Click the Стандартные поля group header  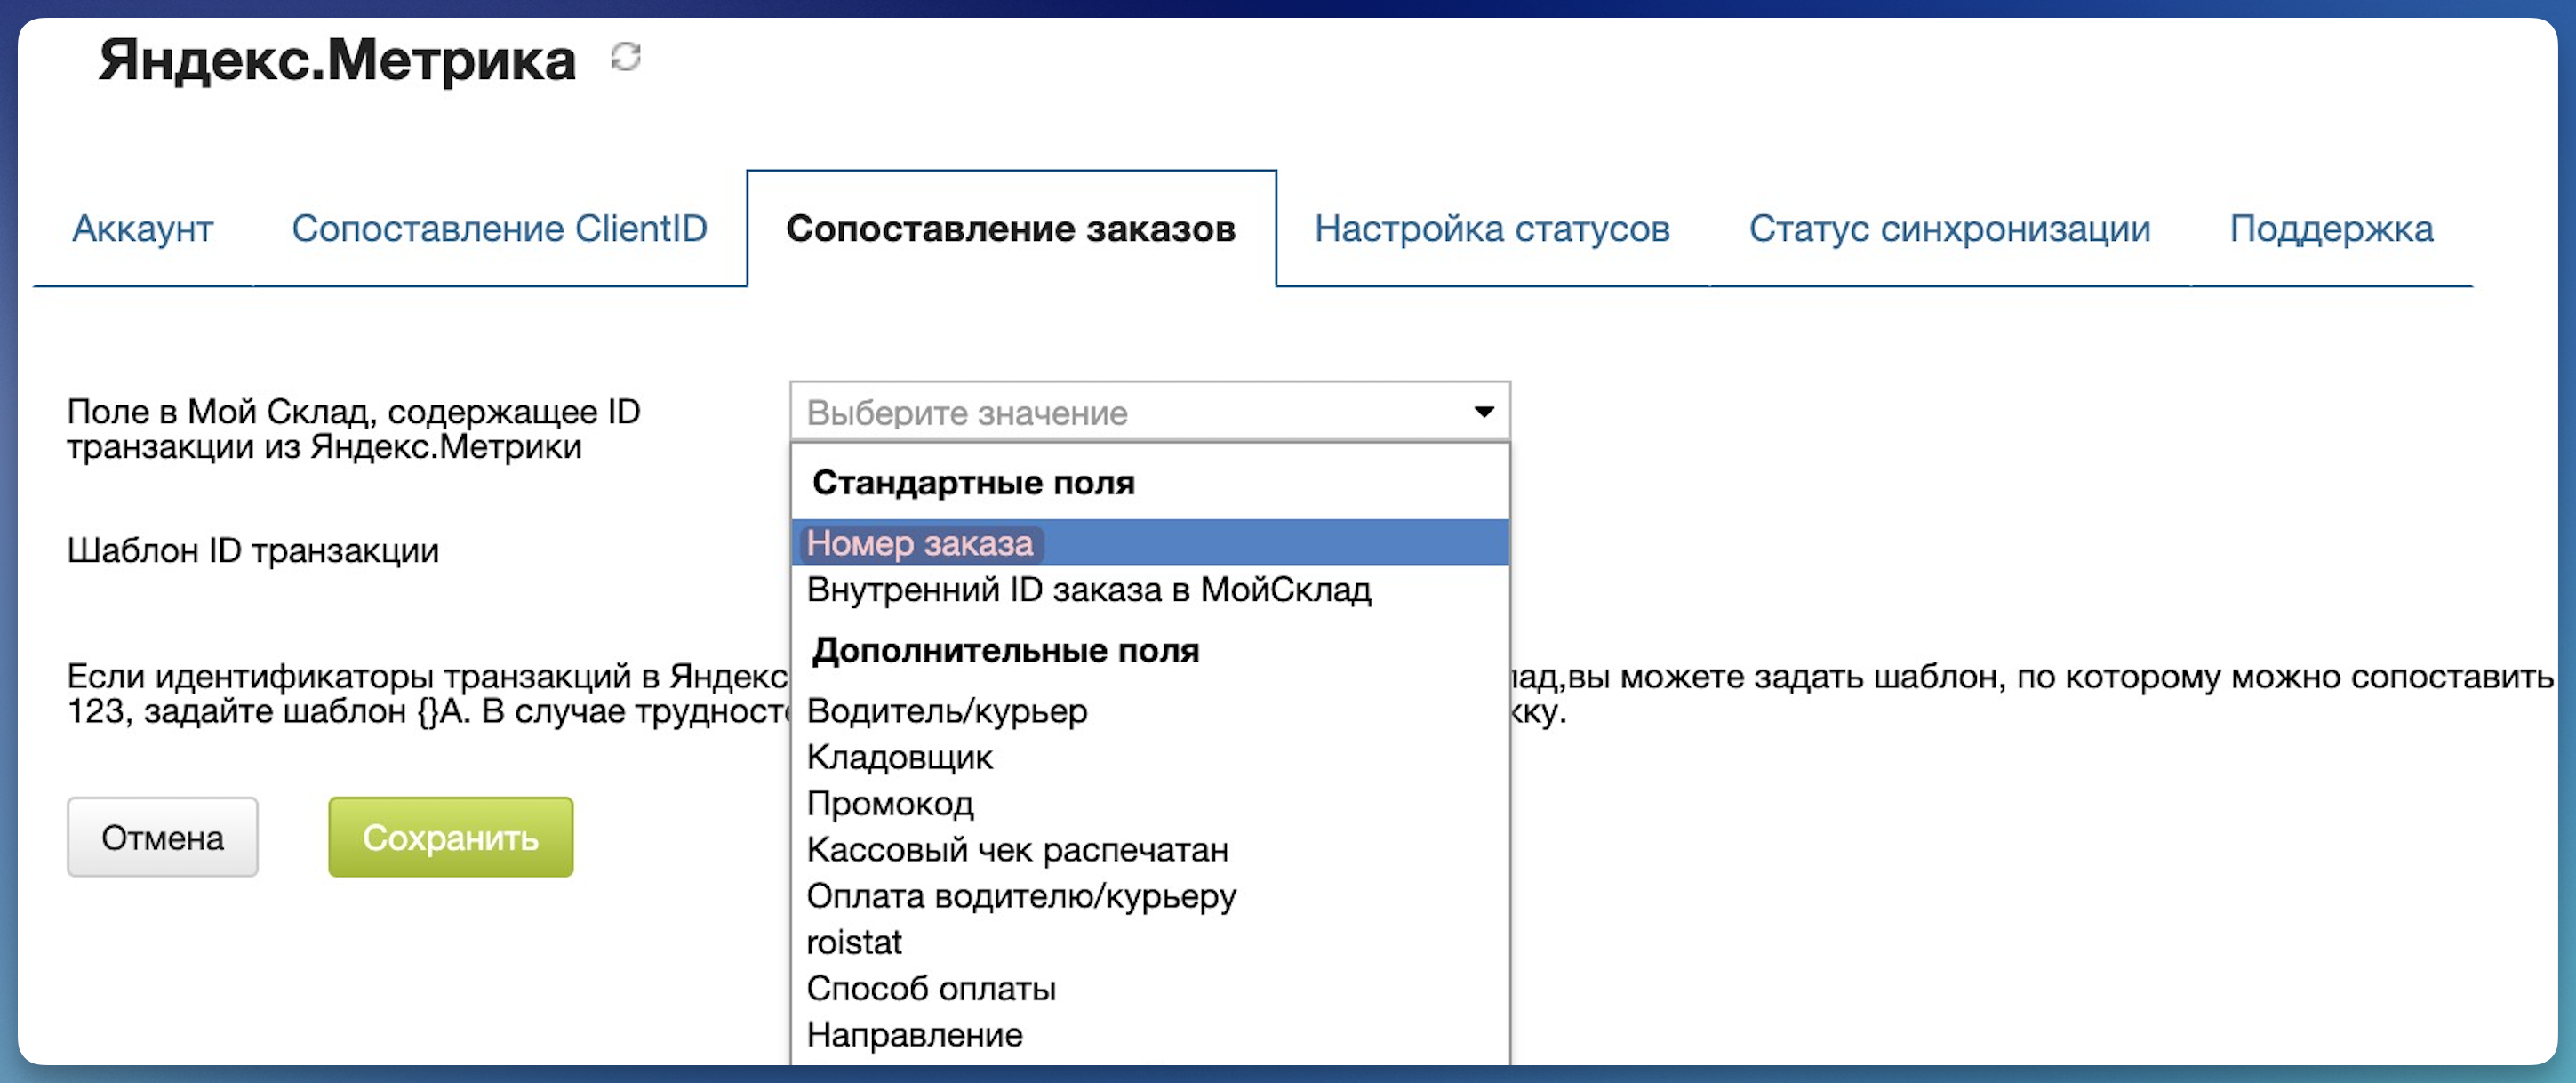pyautogui.click(x=973, y=483)
